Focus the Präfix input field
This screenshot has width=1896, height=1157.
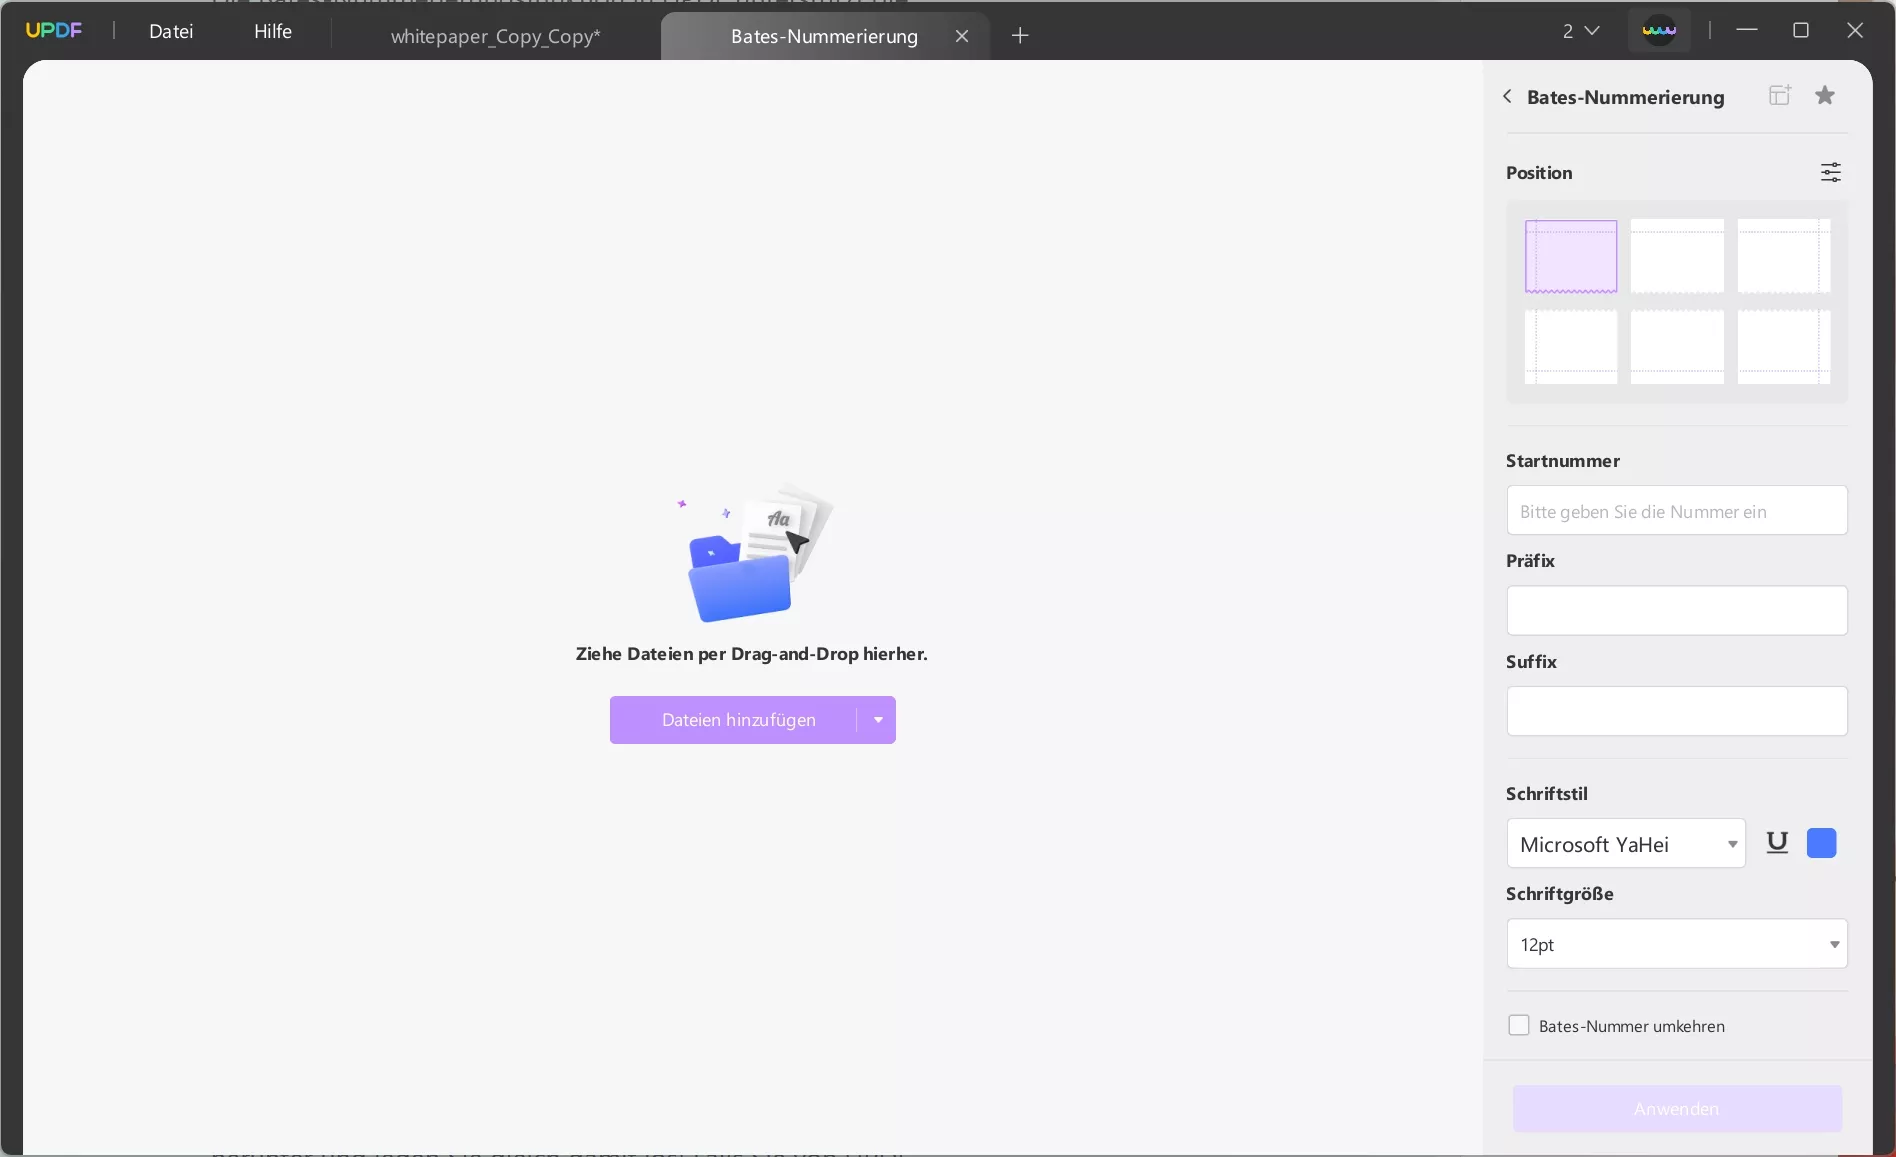pyautogui.click(x=1677, y=611)
